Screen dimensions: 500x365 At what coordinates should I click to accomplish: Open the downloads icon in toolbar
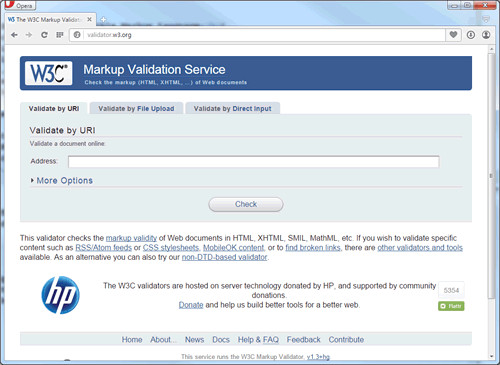(x=471, y=35)
